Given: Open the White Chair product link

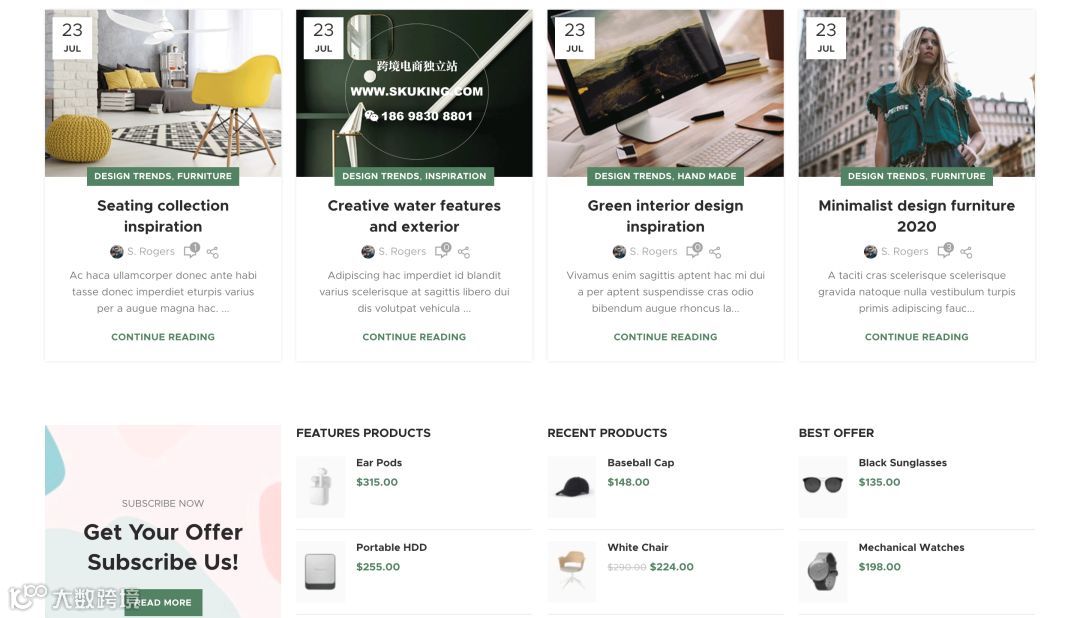Looking at the screenshot, I should pos(638,548).
